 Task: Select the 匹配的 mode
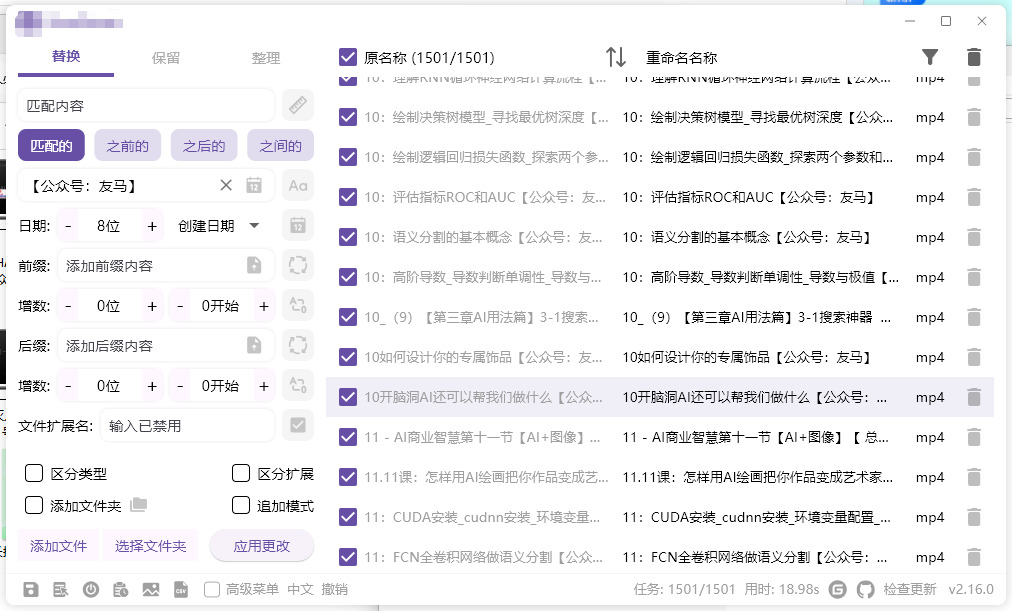(x=51, y=146)
